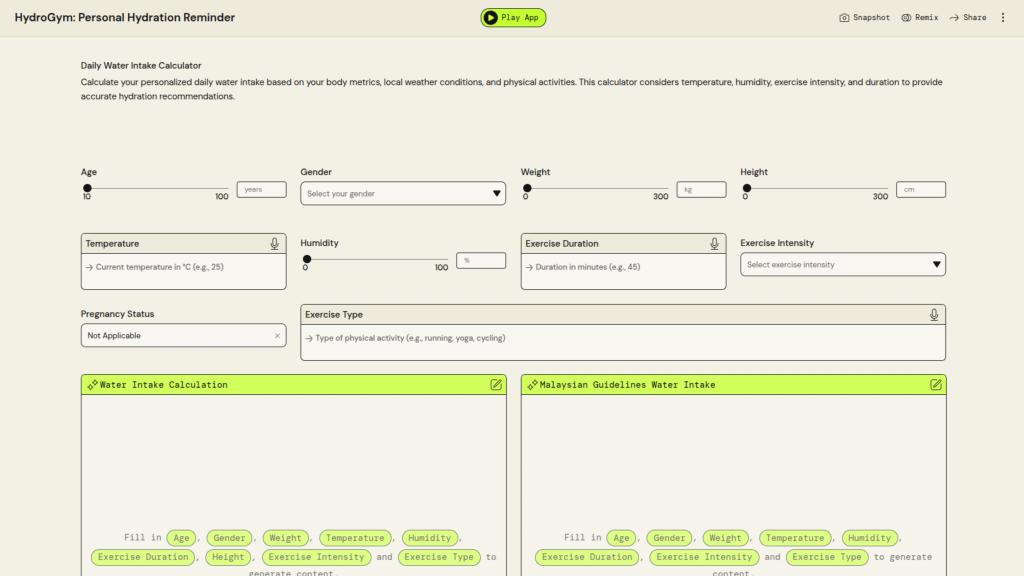Image resolution: width=1024 pixels, height=576 pixels.
Task: Clear Pregnancy Status with the x icon
Action: pos(277,336)
